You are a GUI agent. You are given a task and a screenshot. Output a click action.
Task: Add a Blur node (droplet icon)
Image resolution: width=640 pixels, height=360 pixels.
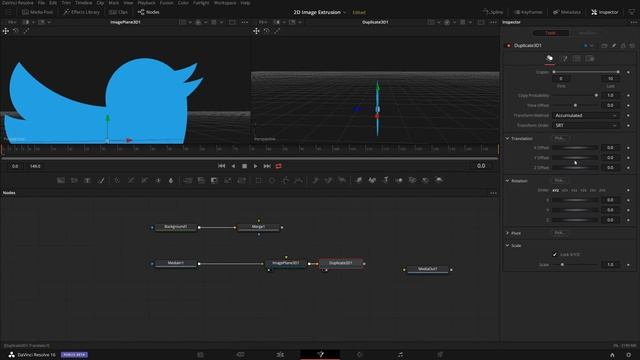click(x=171, y=180)
